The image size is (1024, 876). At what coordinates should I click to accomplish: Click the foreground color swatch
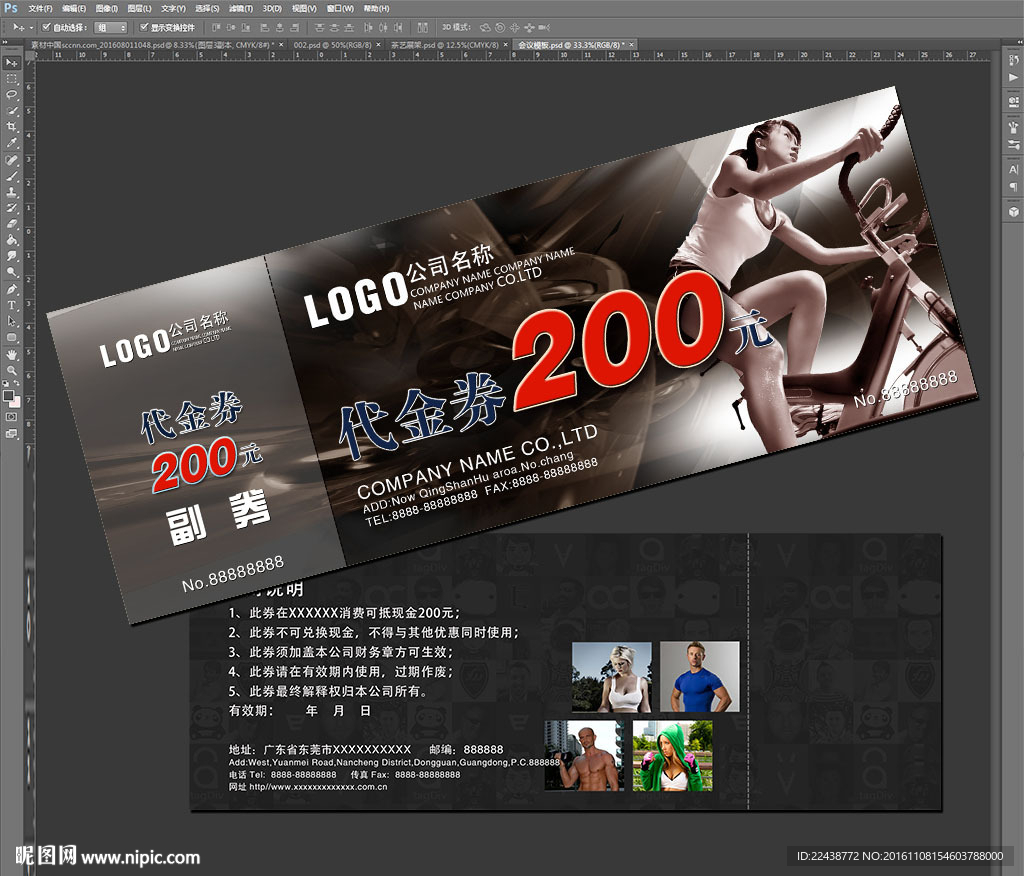coord(8,396)
